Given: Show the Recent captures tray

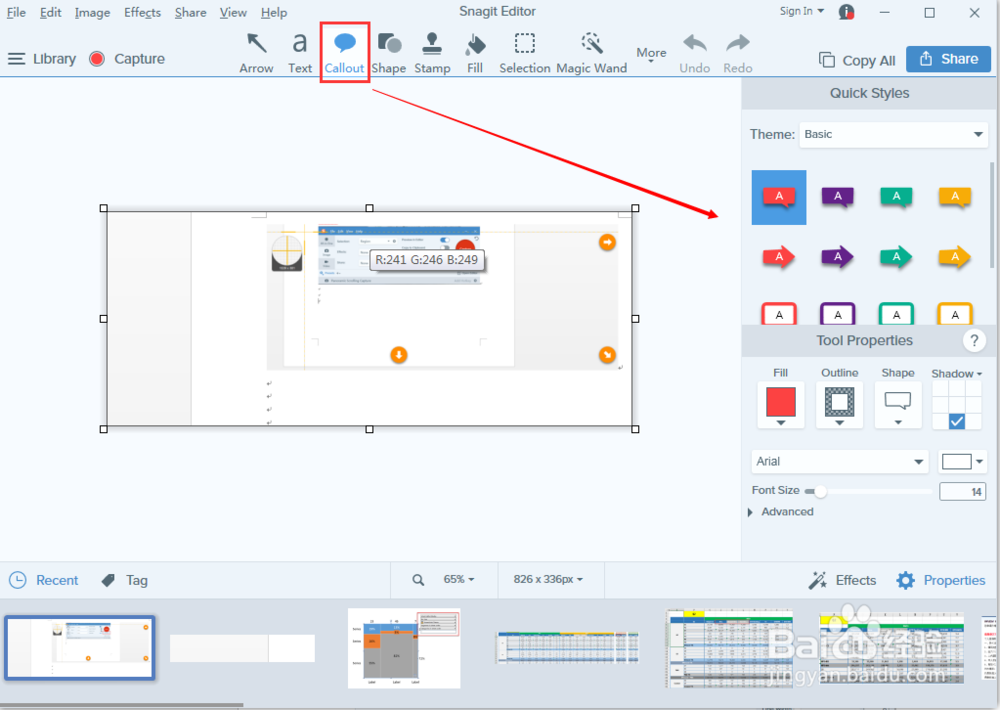Looking at the screenshot, I should 43,580.
